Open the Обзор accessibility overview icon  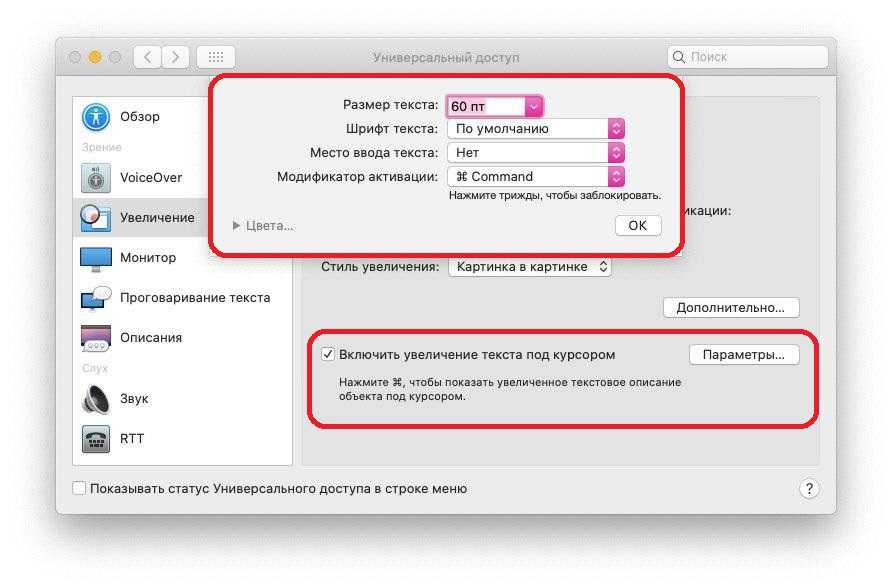click(x=96, y=117)
